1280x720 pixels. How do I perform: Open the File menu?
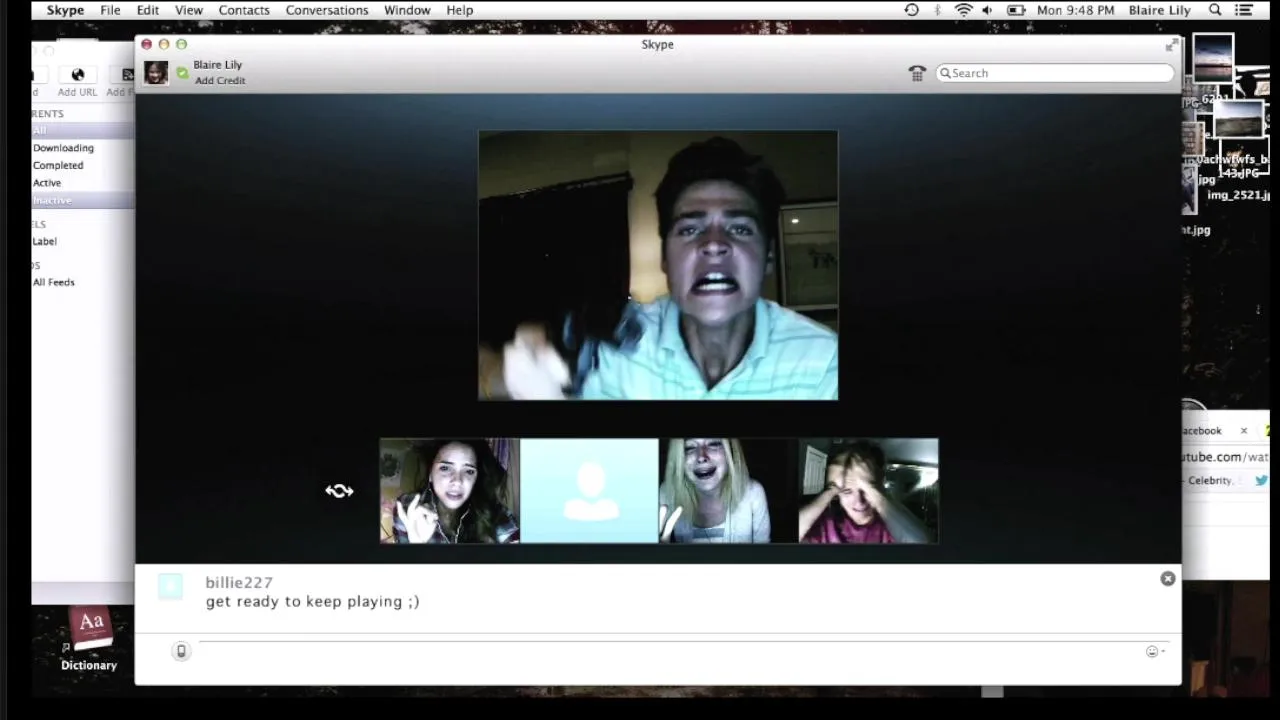click(x=110, y=10)
